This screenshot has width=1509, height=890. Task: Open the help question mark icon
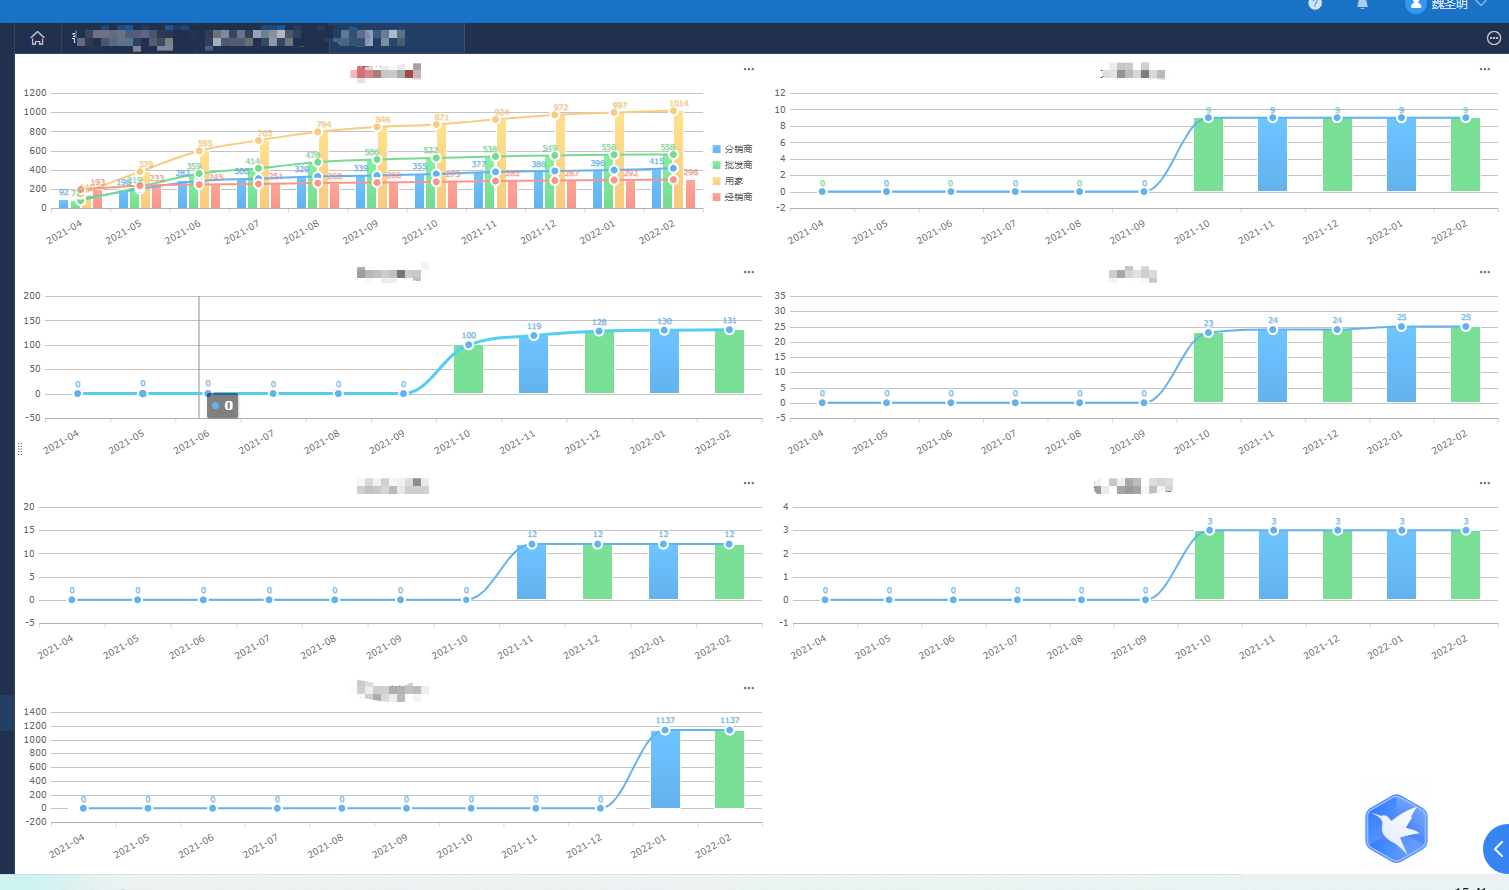tap(1315, 4)
